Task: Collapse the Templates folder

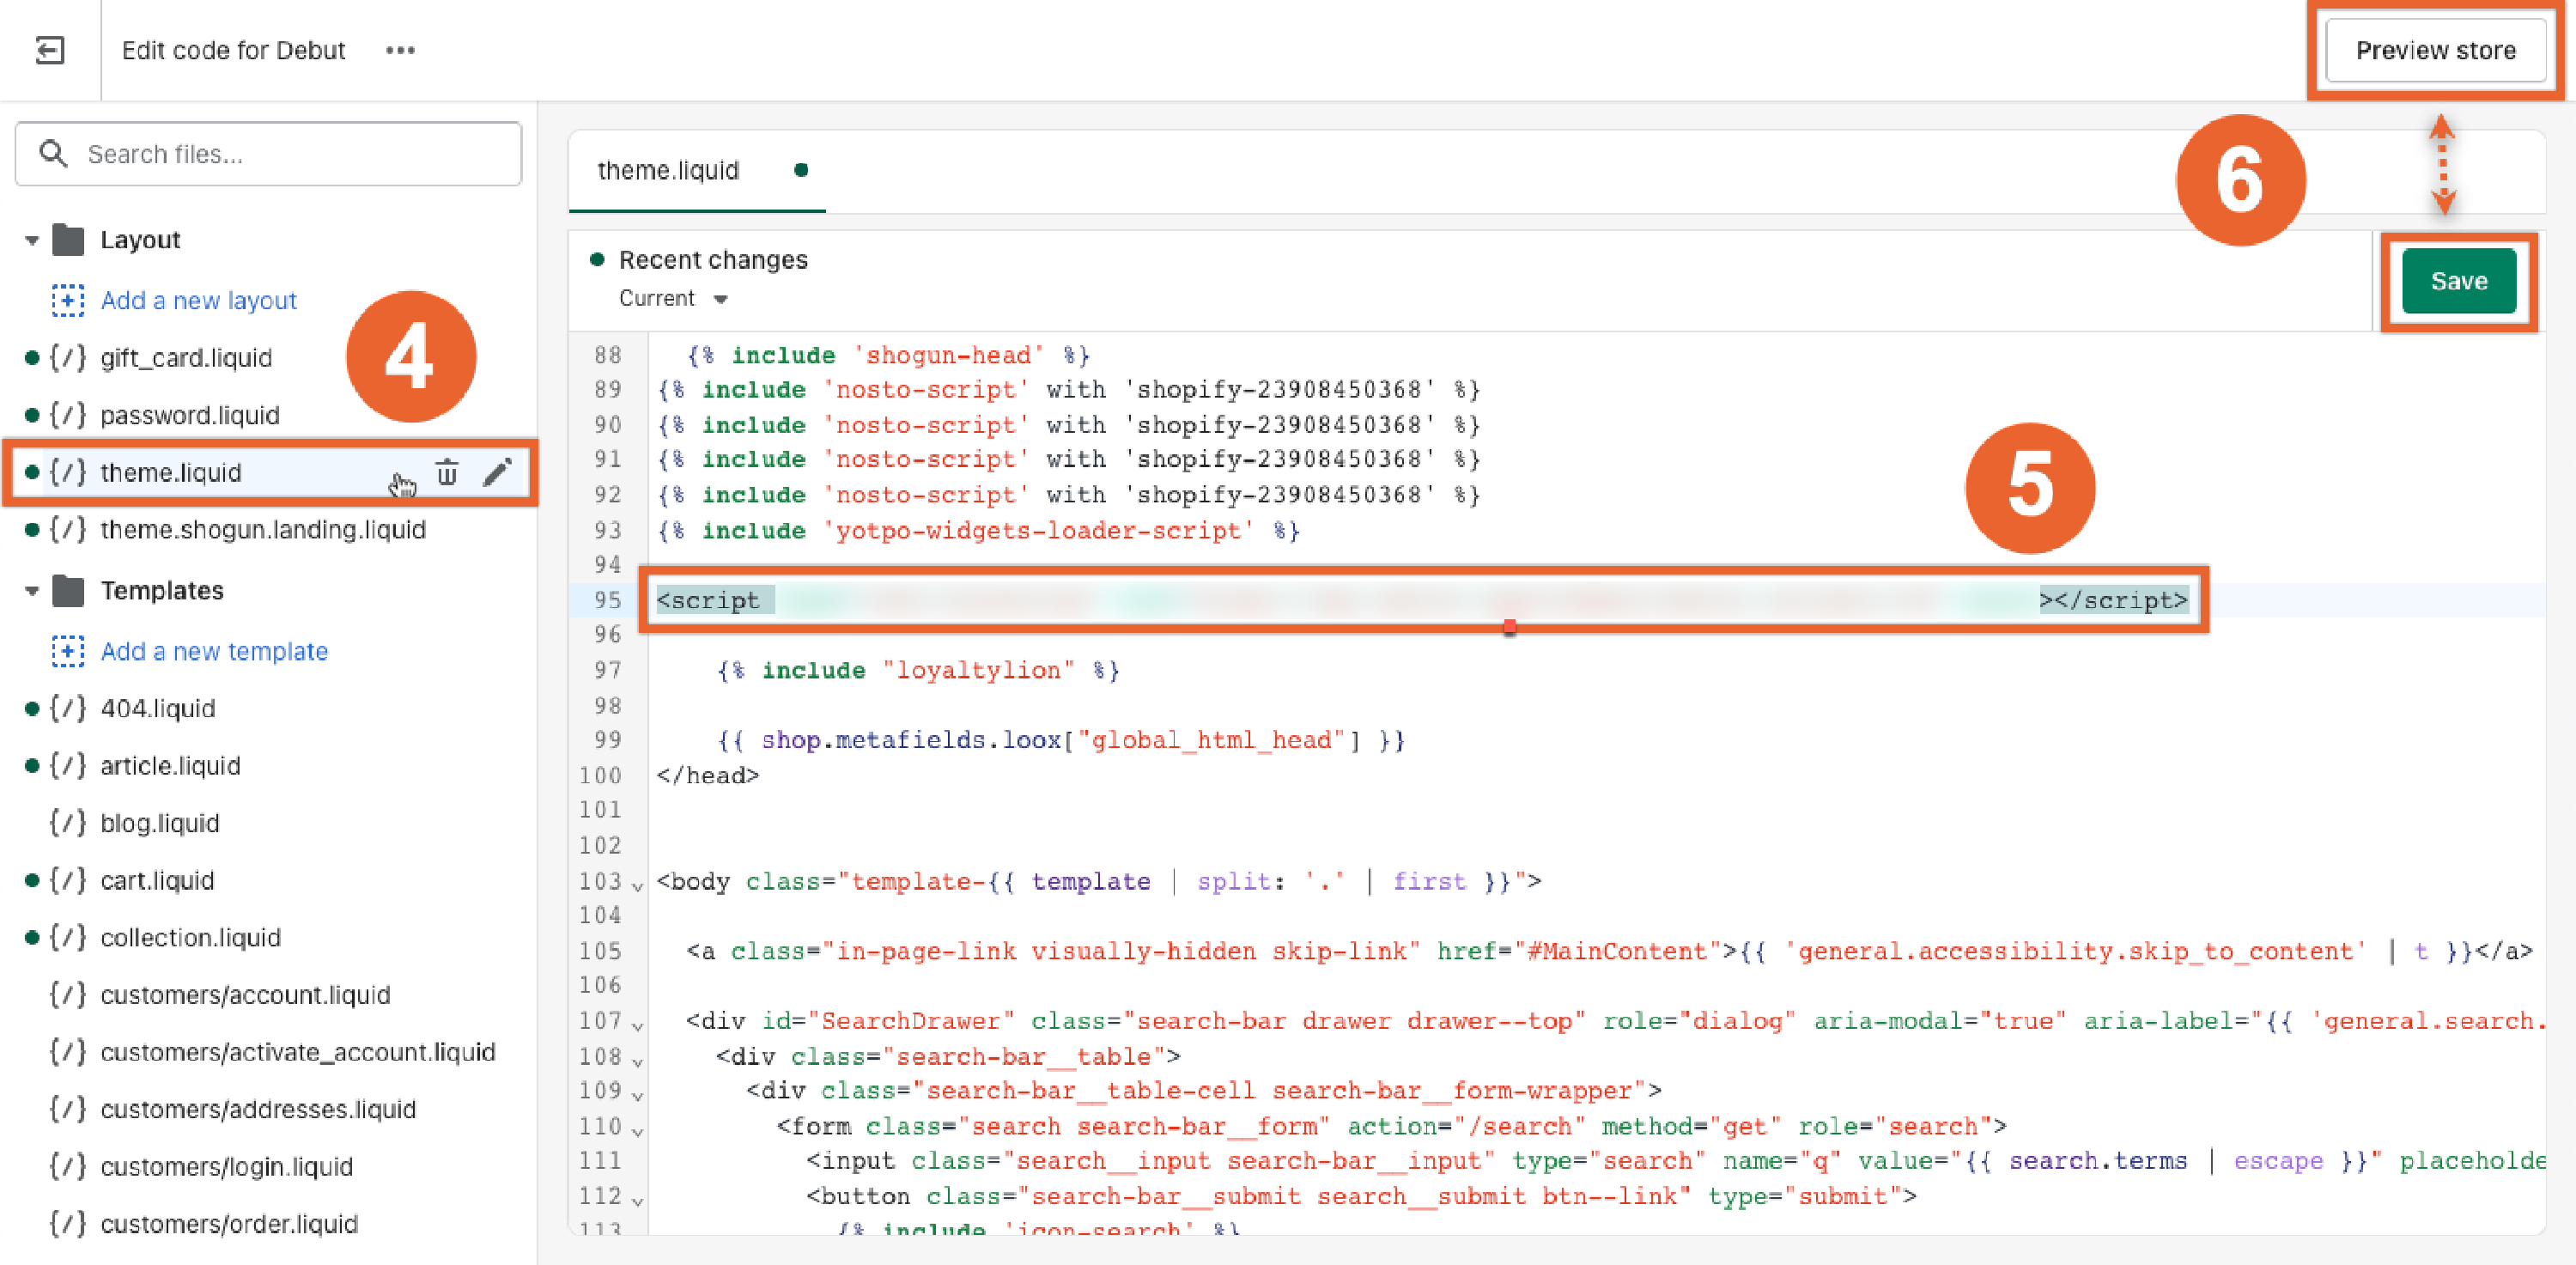Action: (x=32, y=591)
